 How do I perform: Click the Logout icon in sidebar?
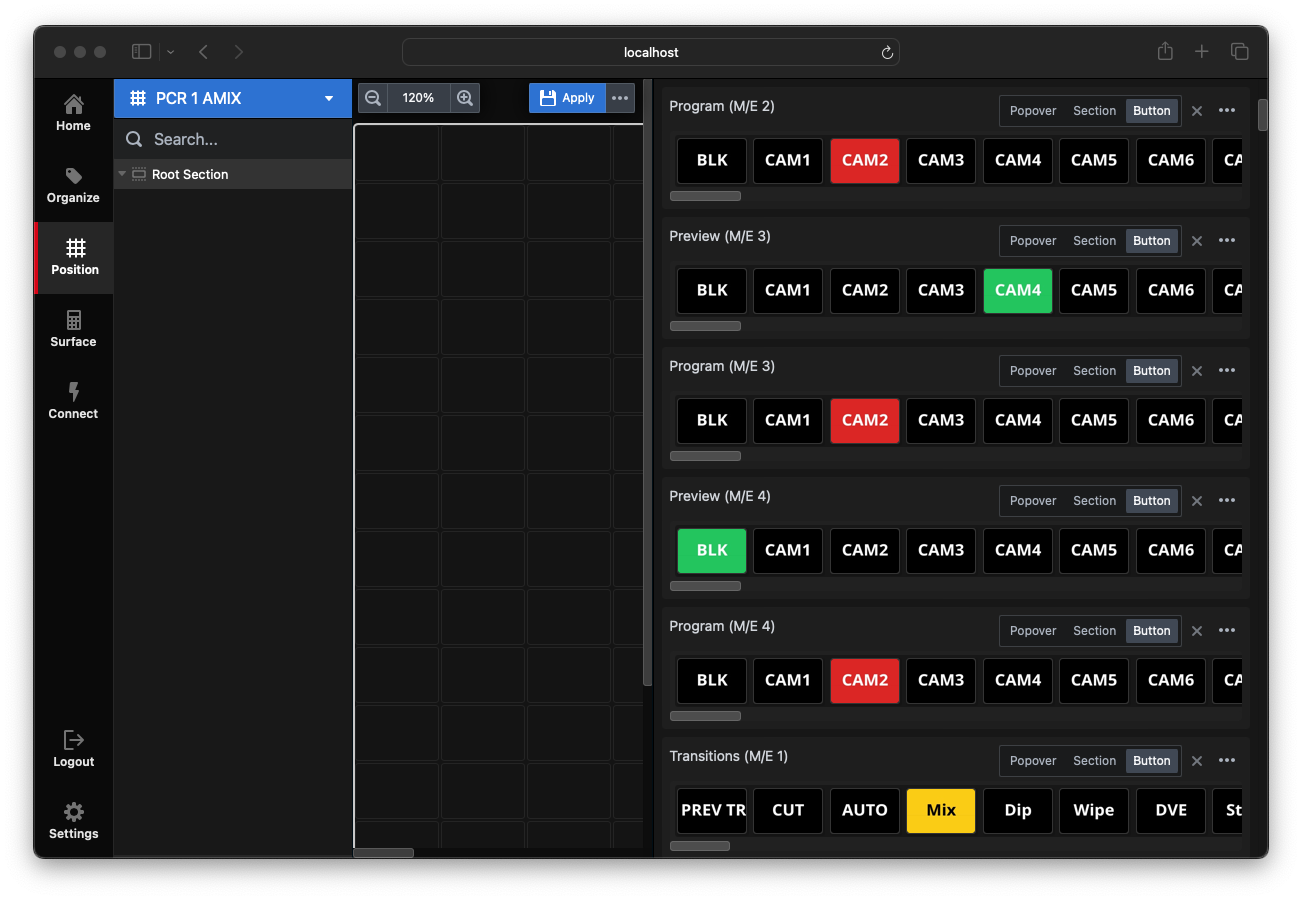click(x=73, y=740)
